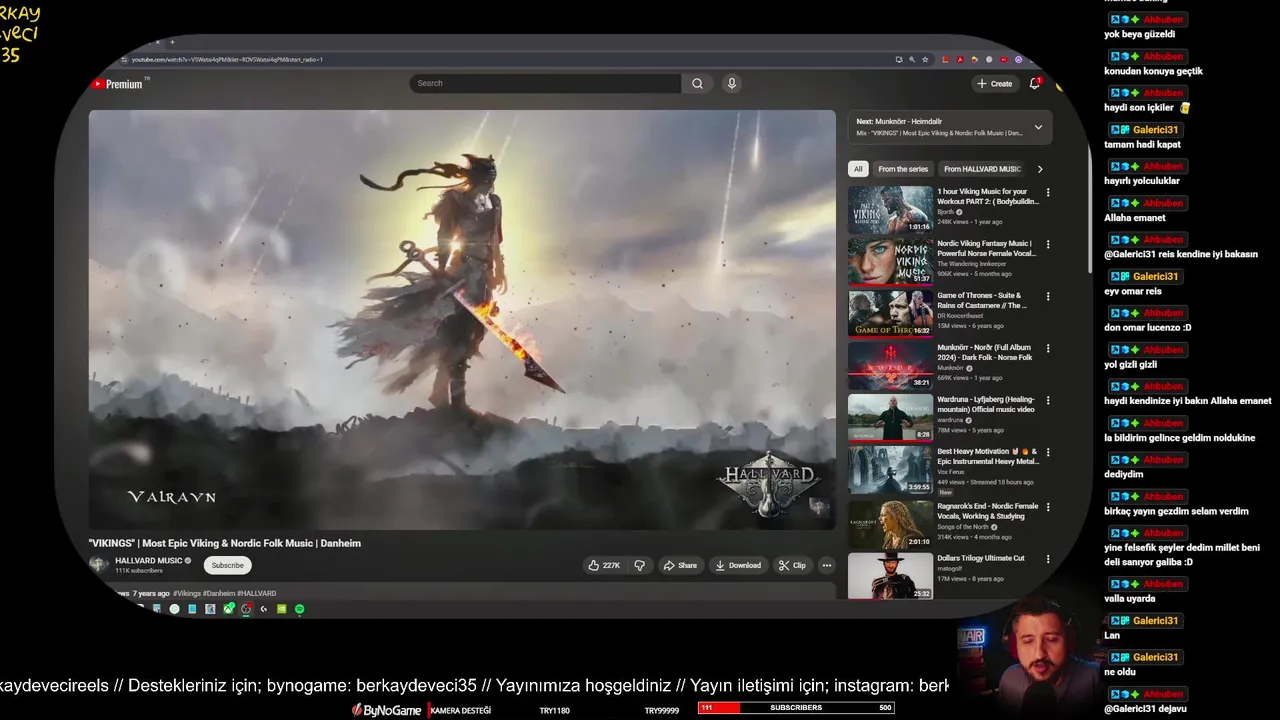Image resolution: width=1280 pixels, height=720 pixels.
Task: Open Wardruna Lyfjaberg official music video title
Action: coord(986,404)
